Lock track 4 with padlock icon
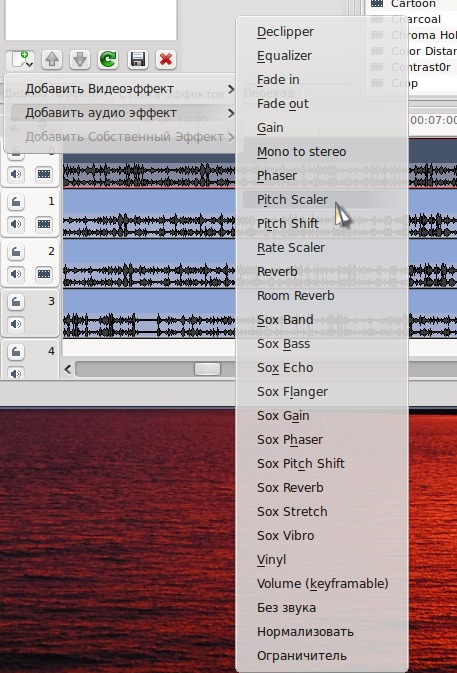 [x=16, y=352]
